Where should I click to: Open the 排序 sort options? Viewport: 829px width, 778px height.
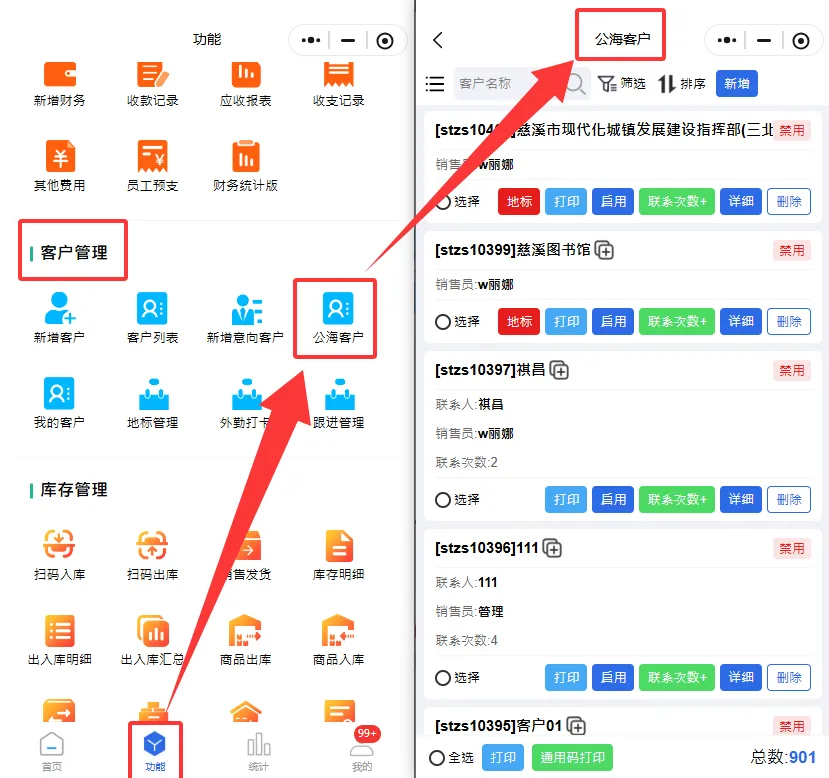point(681,84)
